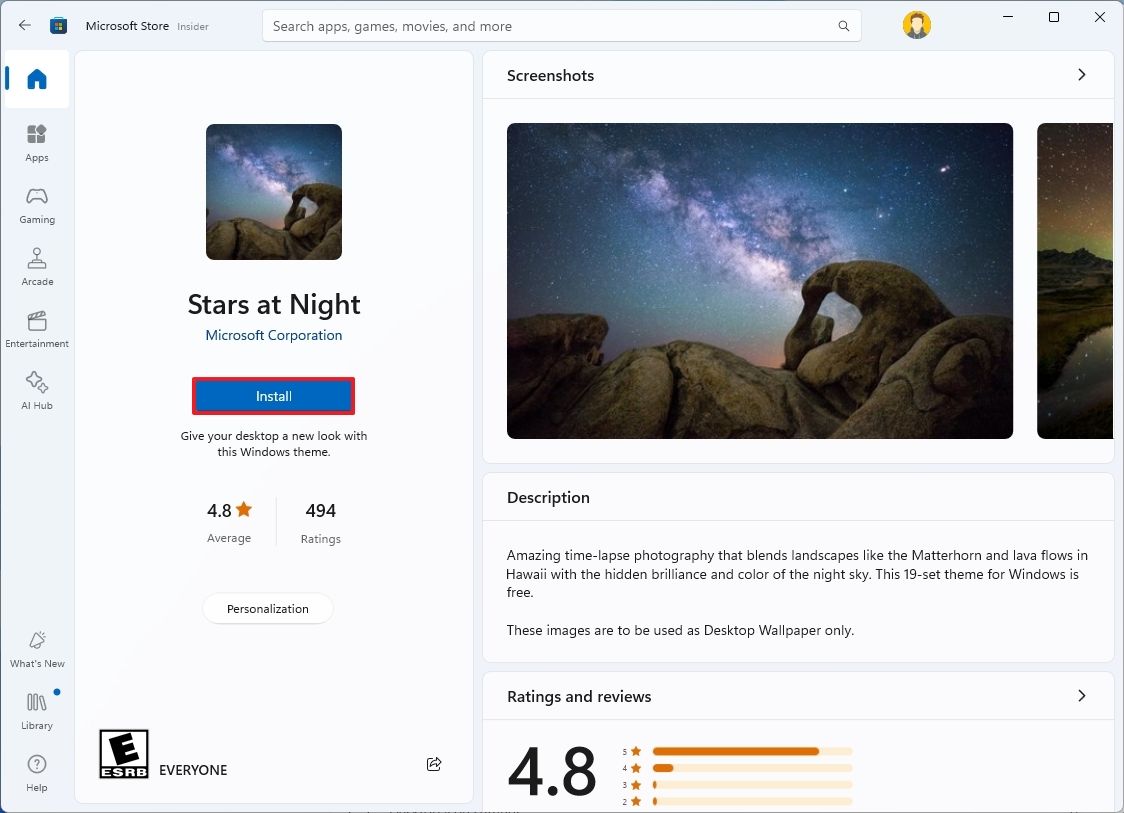Open the Personalization category tag
This screenshot has height=813, width=1124.
267,608
